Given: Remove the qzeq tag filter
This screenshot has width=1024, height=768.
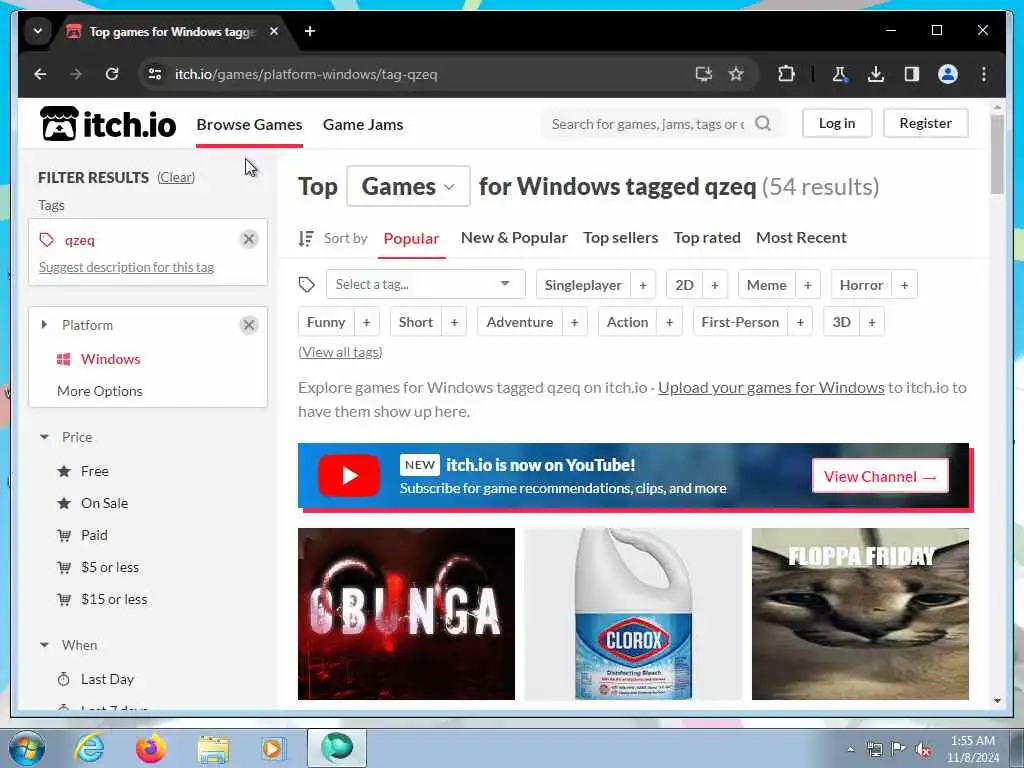Looking at the screenshot, I should tap(249, 240).
